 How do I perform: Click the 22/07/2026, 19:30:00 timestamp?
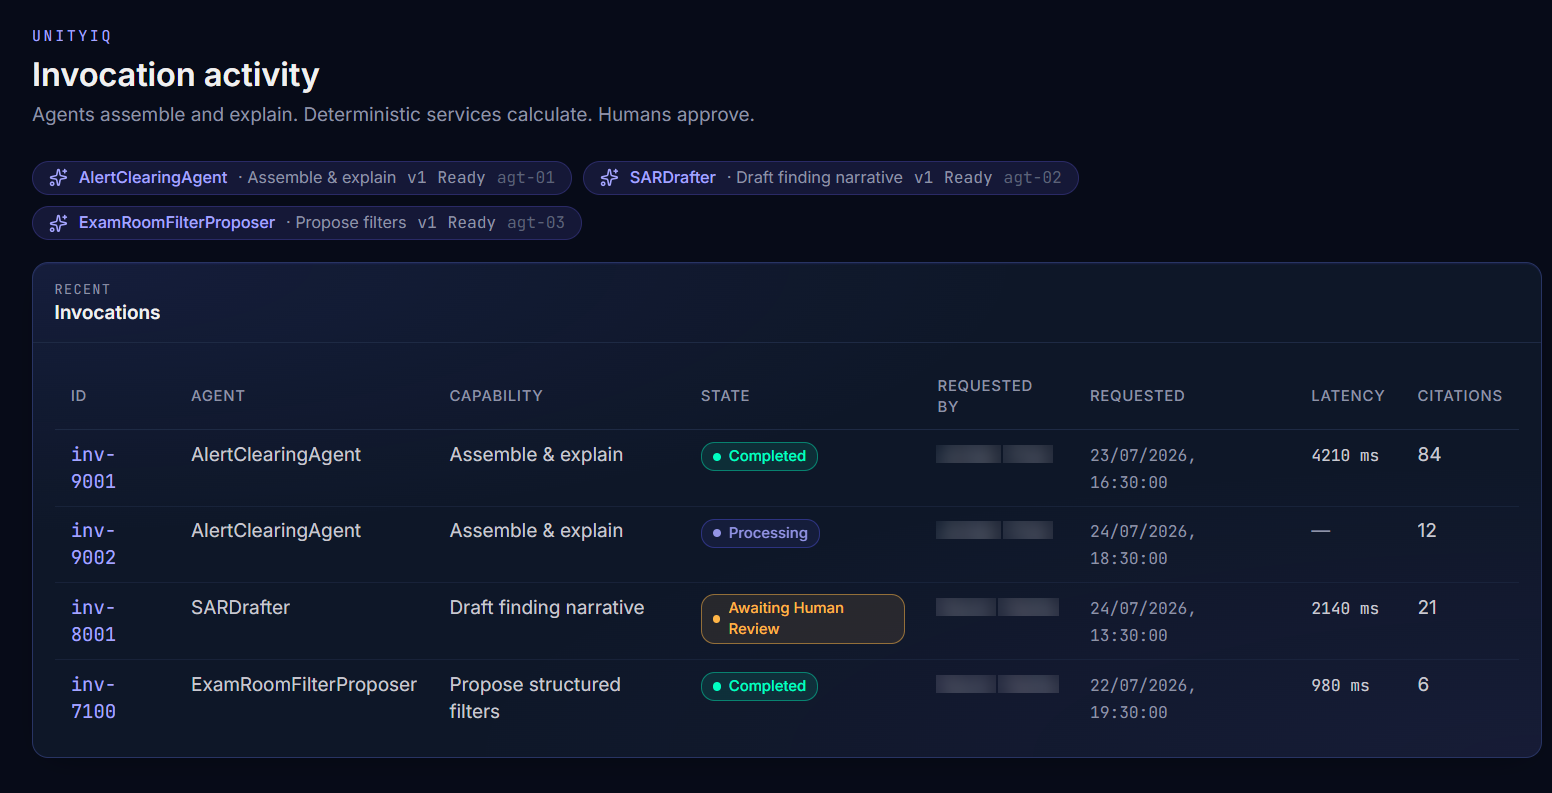[x=1143, y=699]
